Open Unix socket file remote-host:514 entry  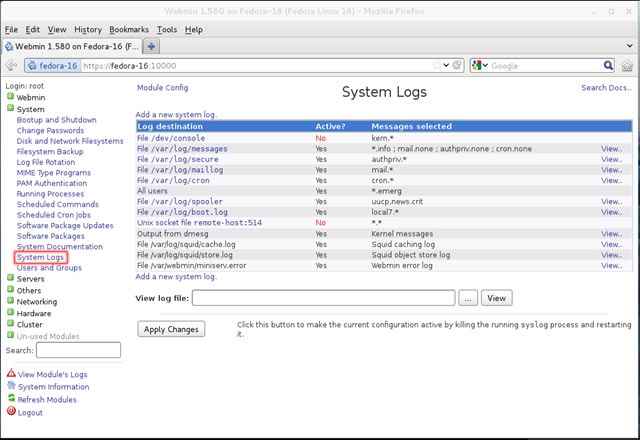point(200,223)
